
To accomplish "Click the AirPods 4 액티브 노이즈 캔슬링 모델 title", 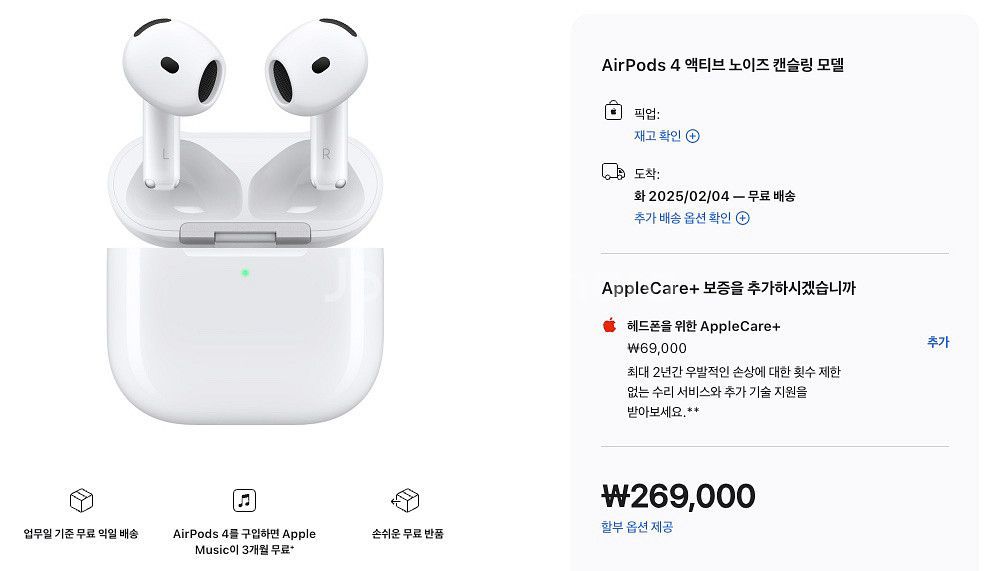I will pyautogui.click(x=722, y=65).
